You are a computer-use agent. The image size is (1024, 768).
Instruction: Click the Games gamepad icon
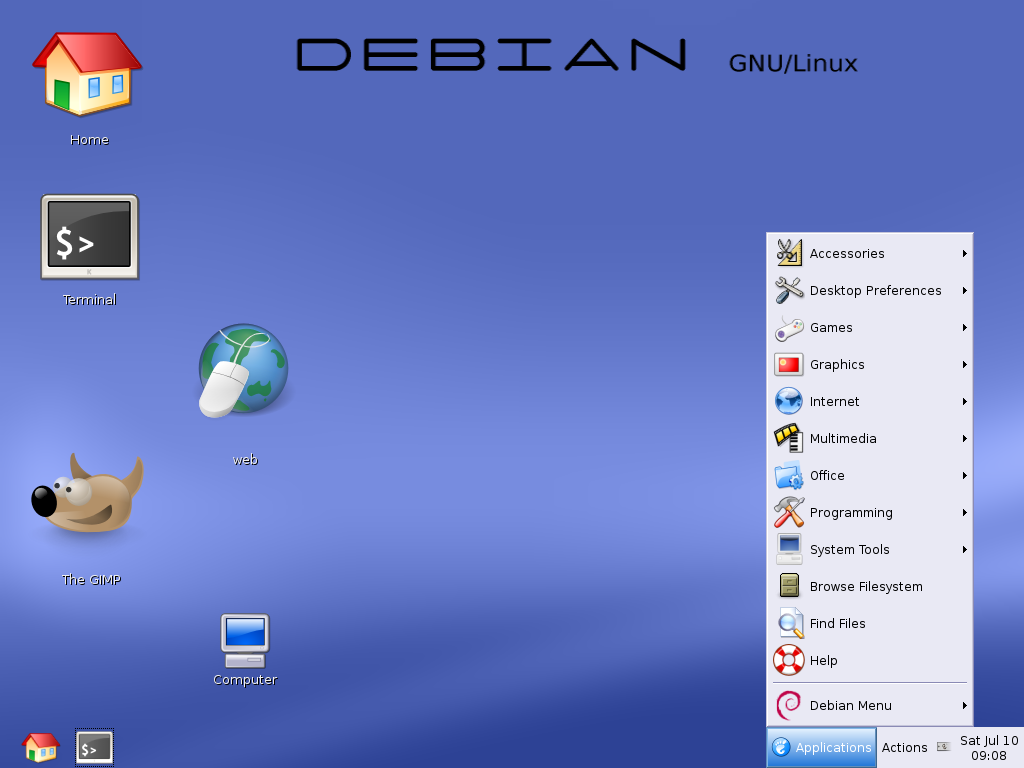point(789,327)
